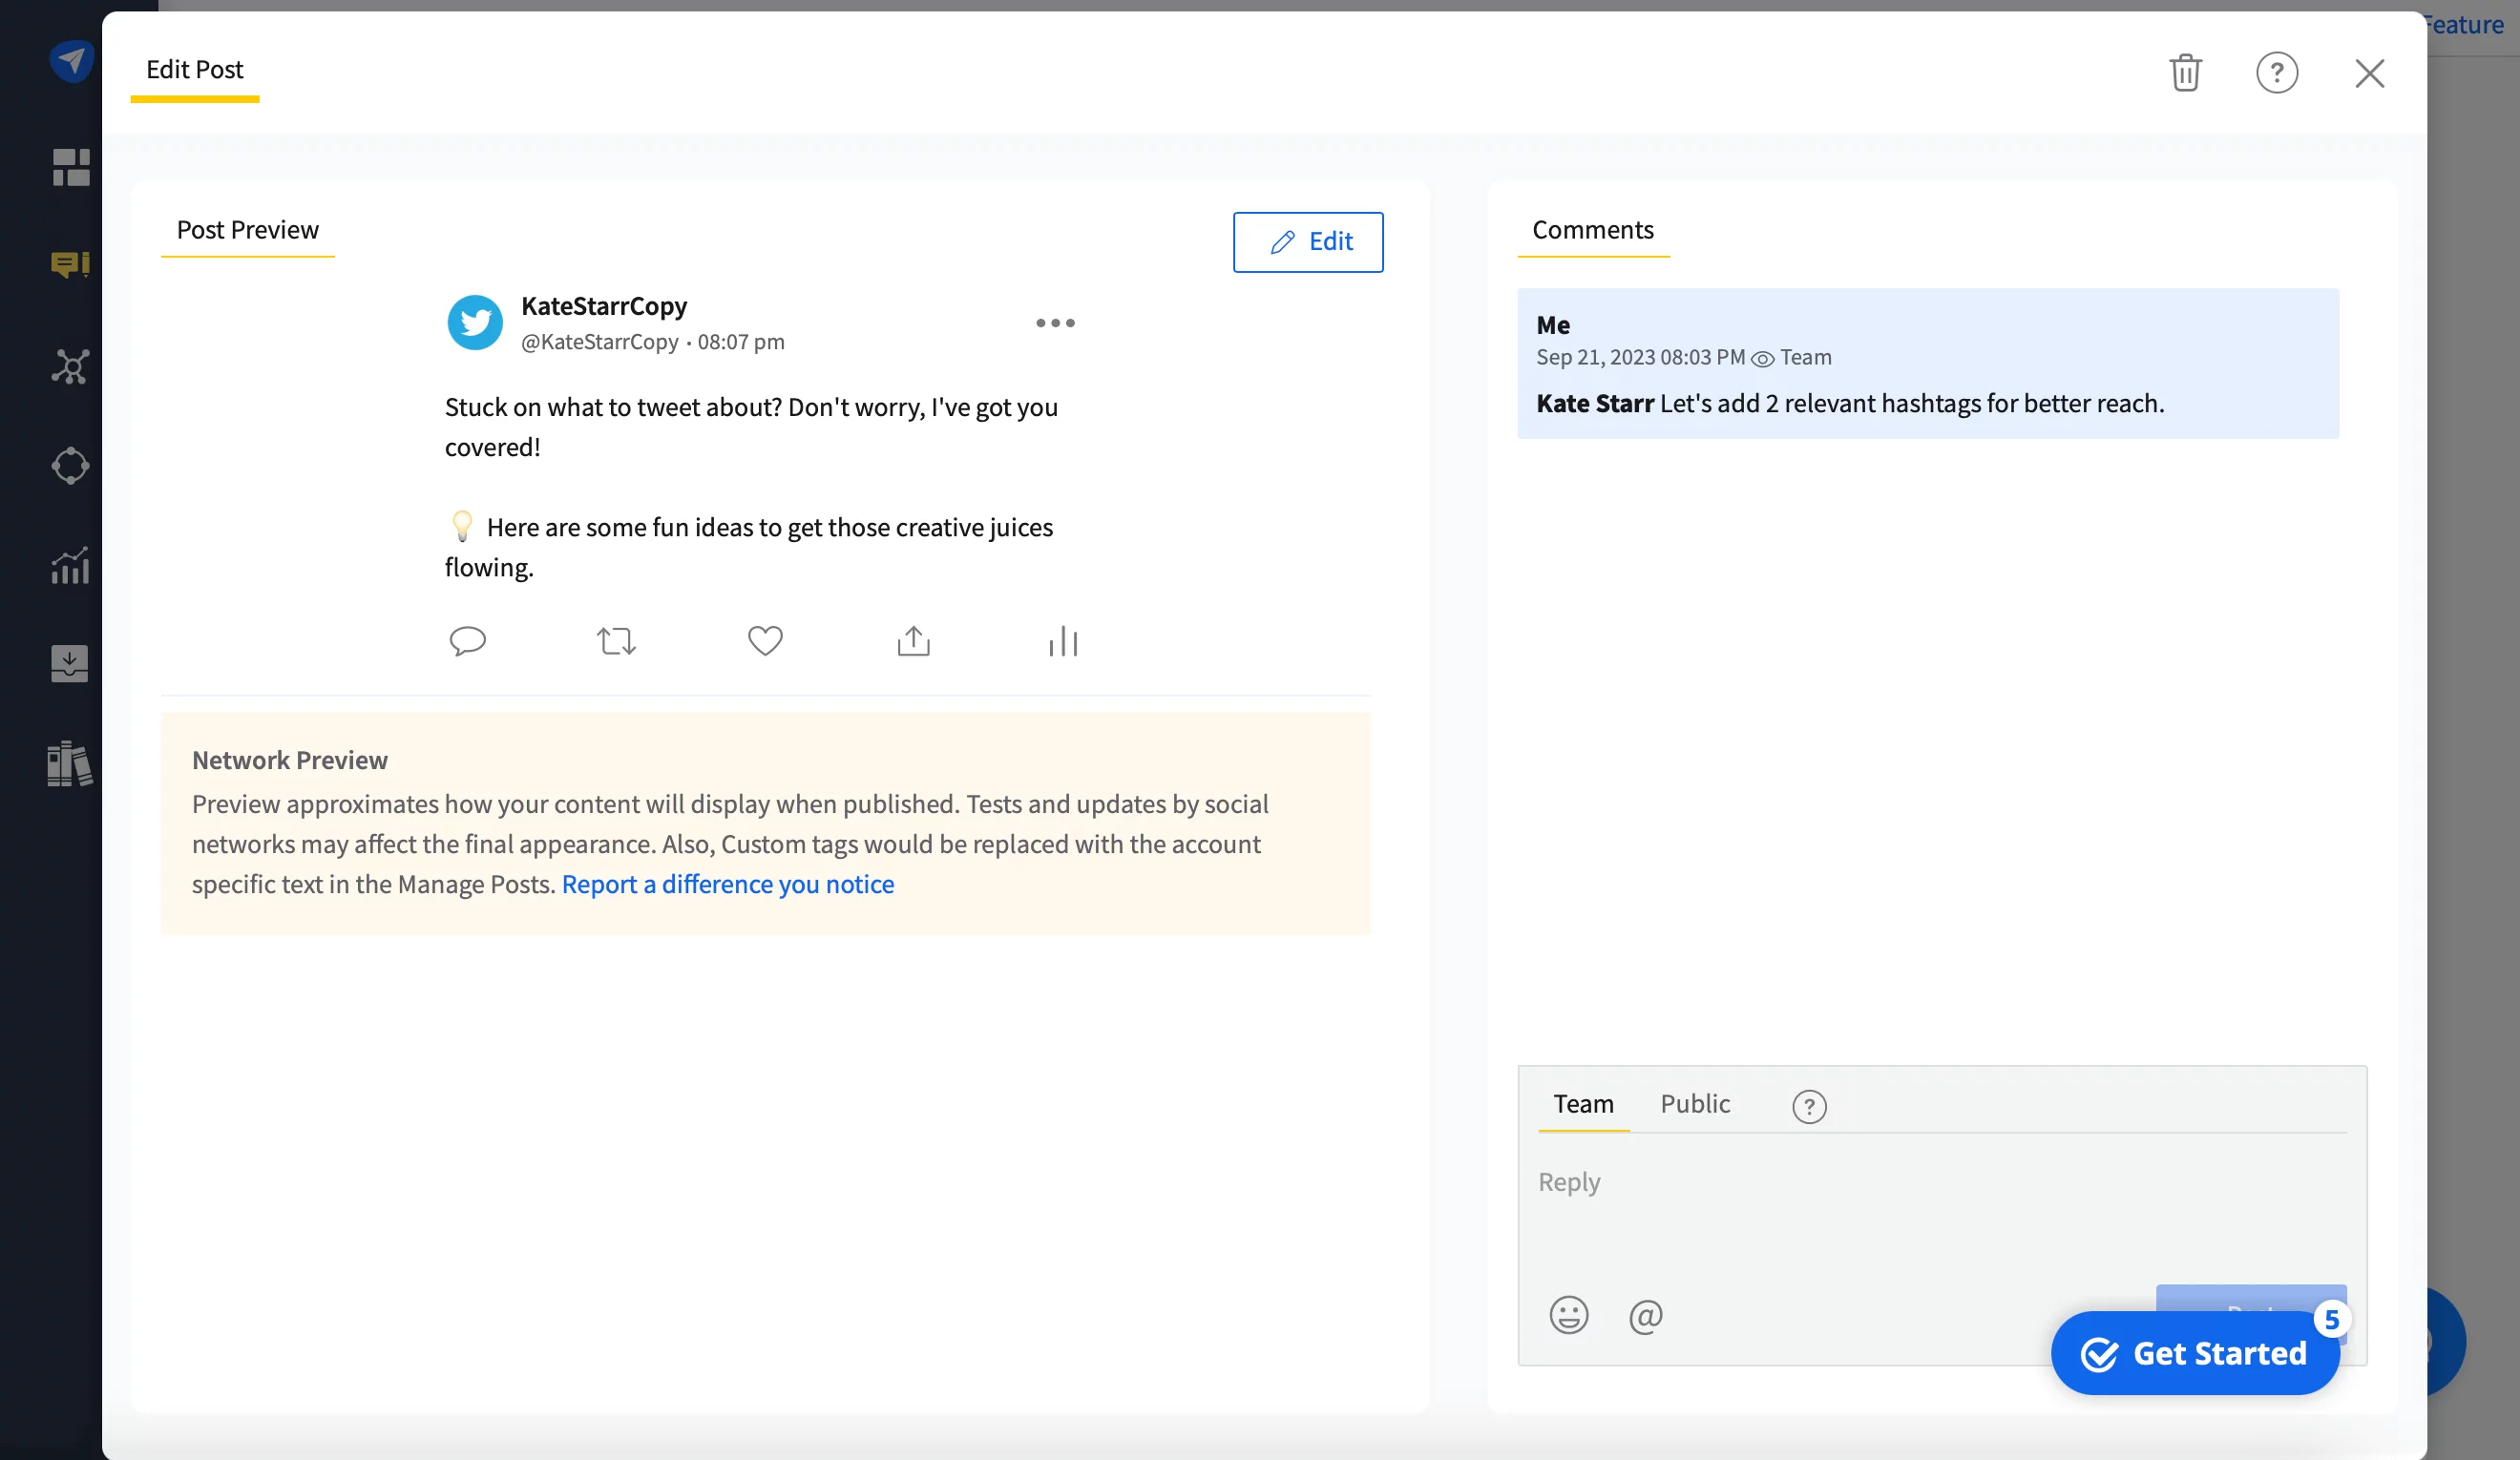The width and height of the screenshot is (2520, 1460).
Task: Open help question mark icon in header
Action: [x=2276, y=73]
